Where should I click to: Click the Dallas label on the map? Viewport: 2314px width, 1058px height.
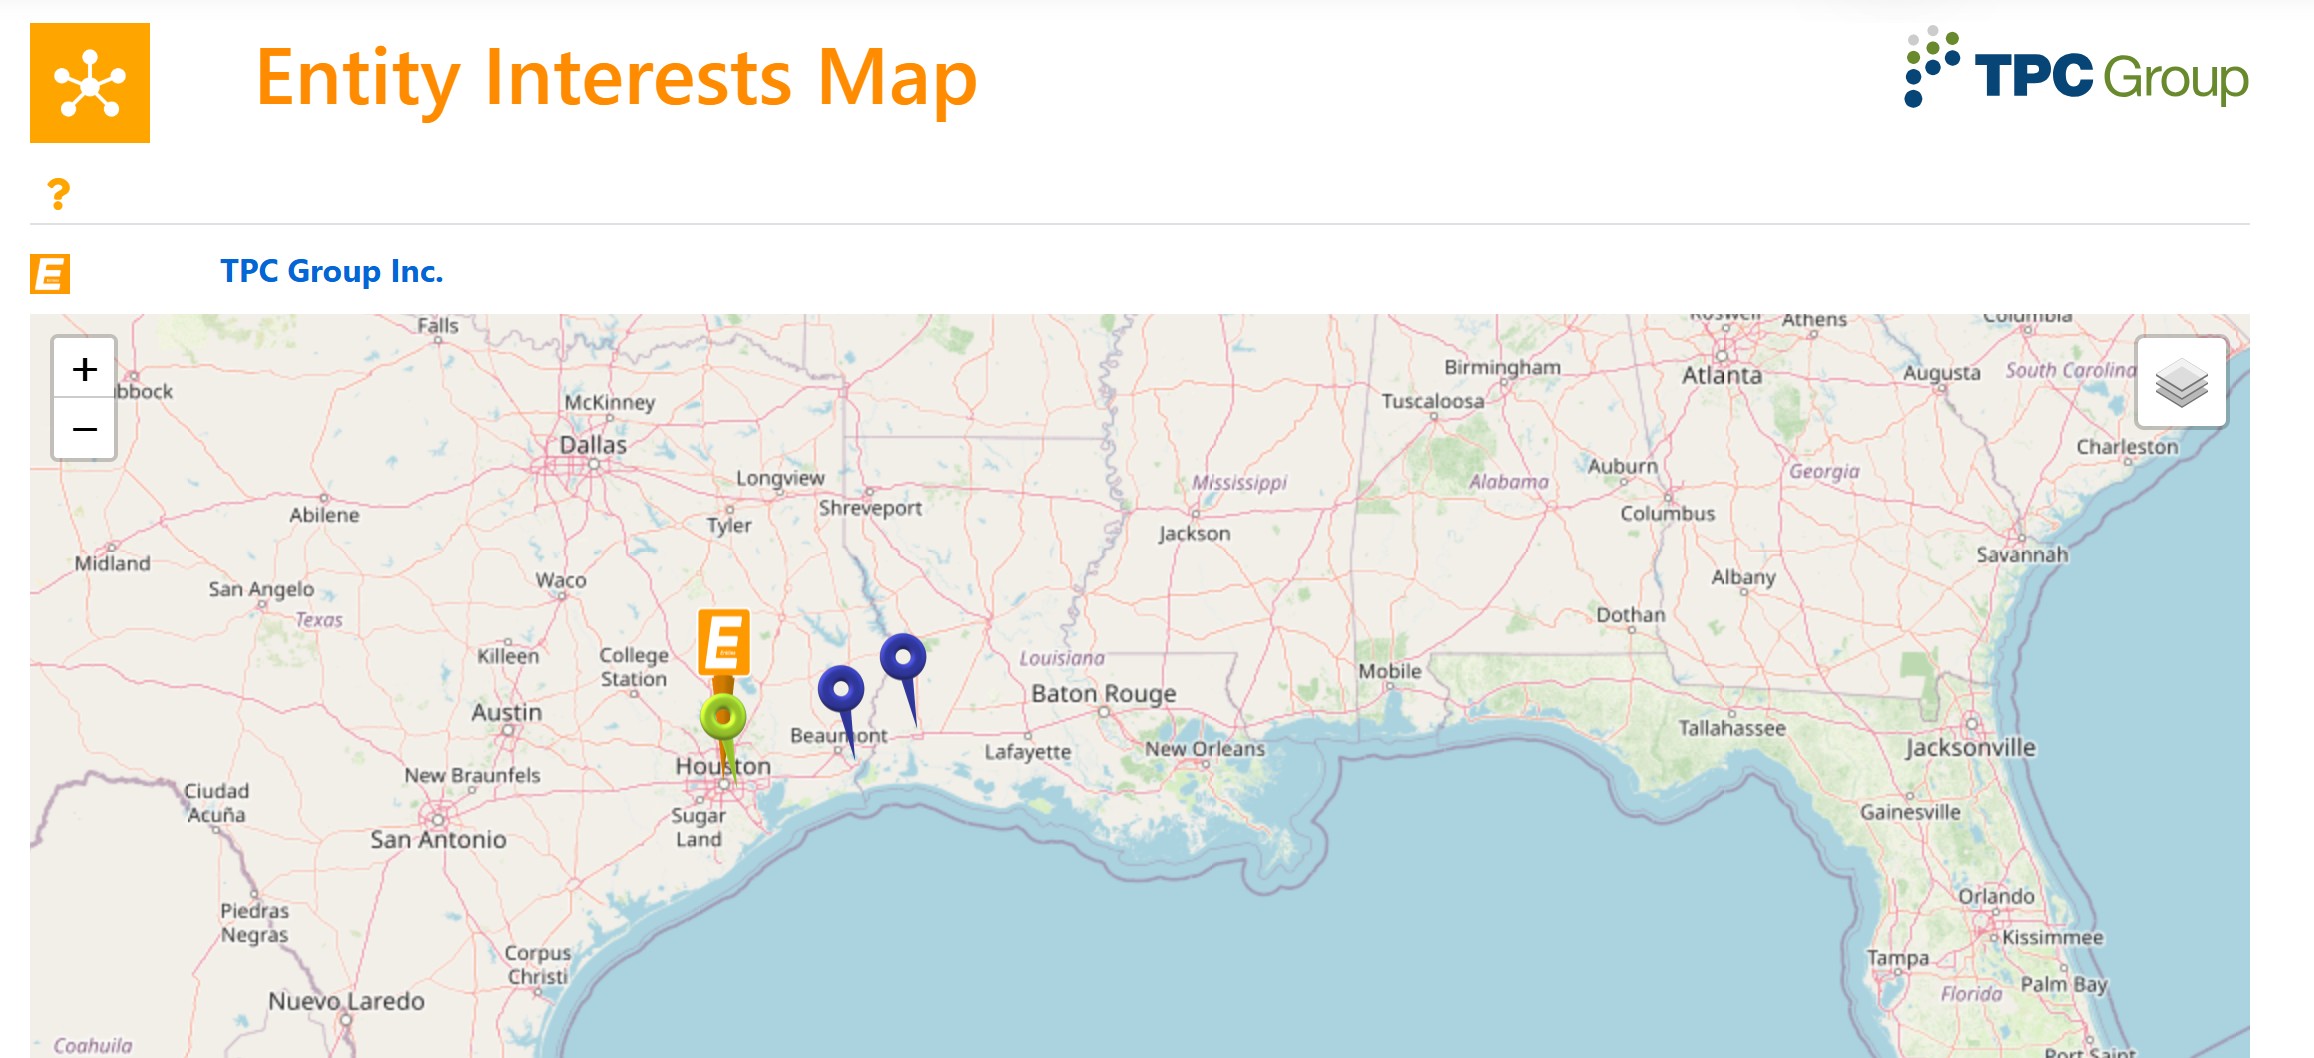(593, 444)
